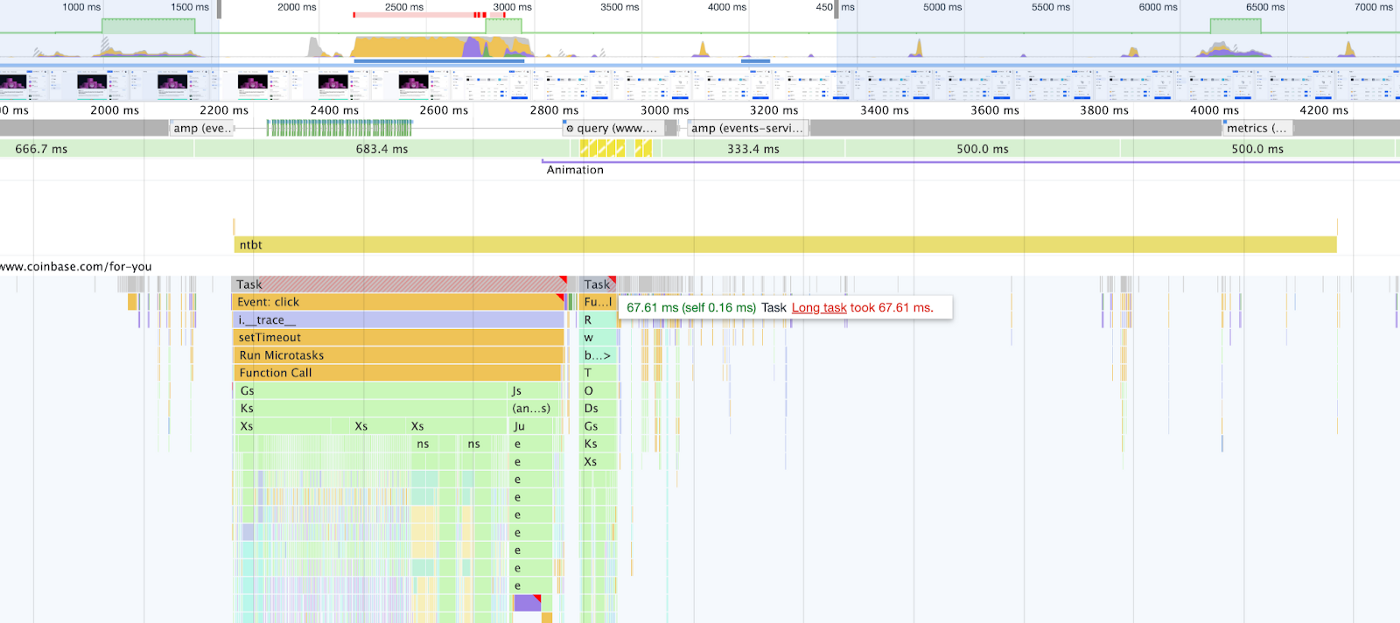Select the Animation track bar
This screenshot has height=623, width=1400.
[970, 161]
